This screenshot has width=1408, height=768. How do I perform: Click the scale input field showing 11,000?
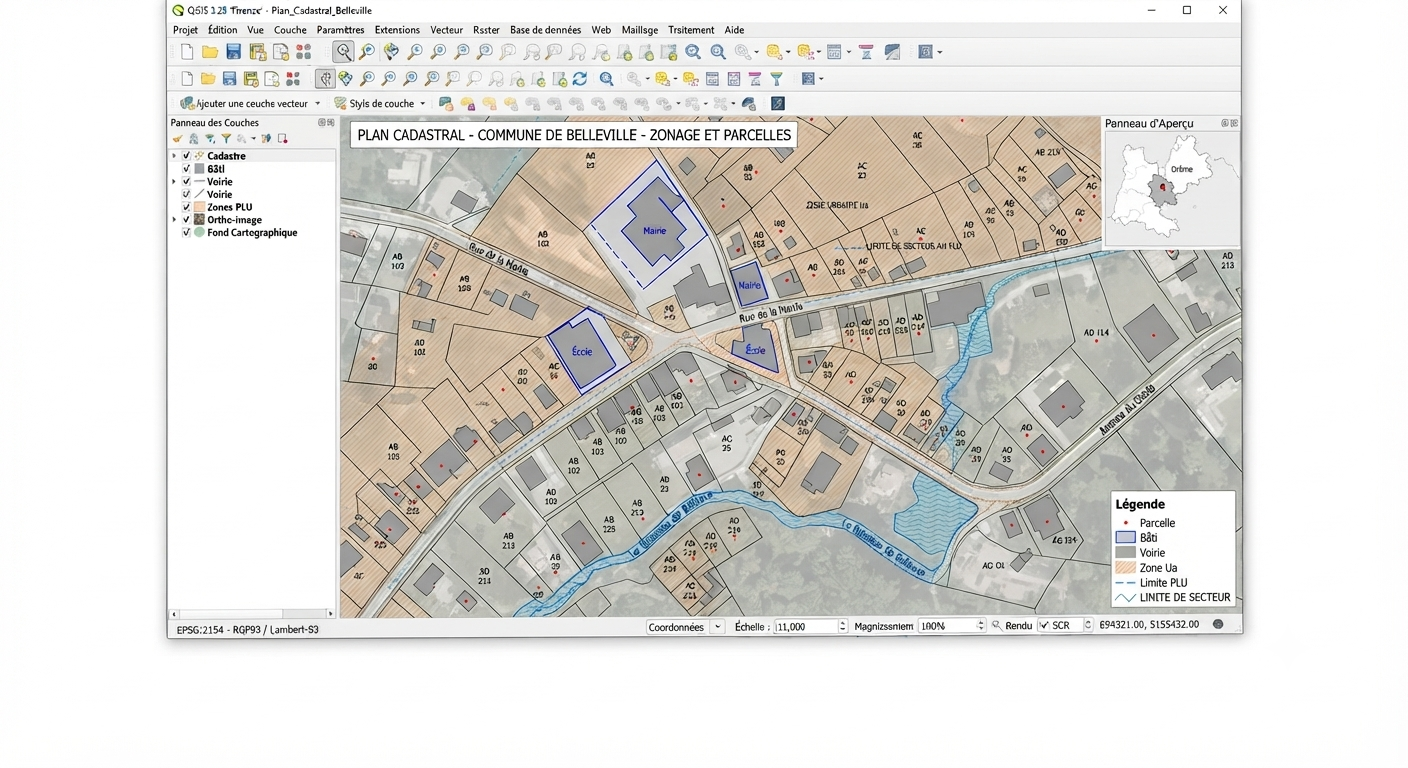point(806,626)
